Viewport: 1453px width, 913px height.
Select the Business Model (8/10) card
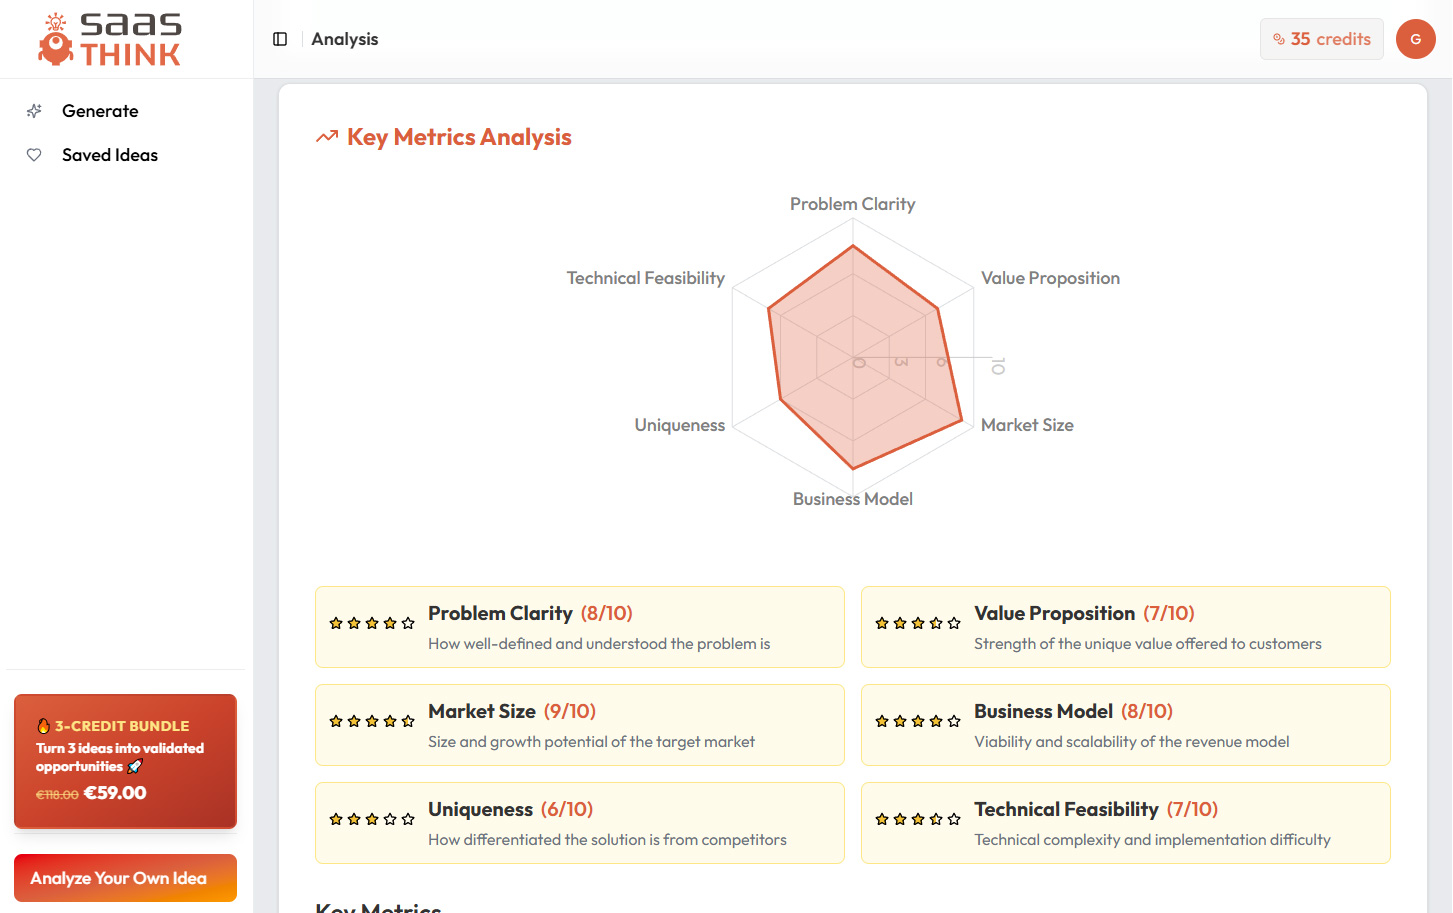click(x=1125, y=725)
